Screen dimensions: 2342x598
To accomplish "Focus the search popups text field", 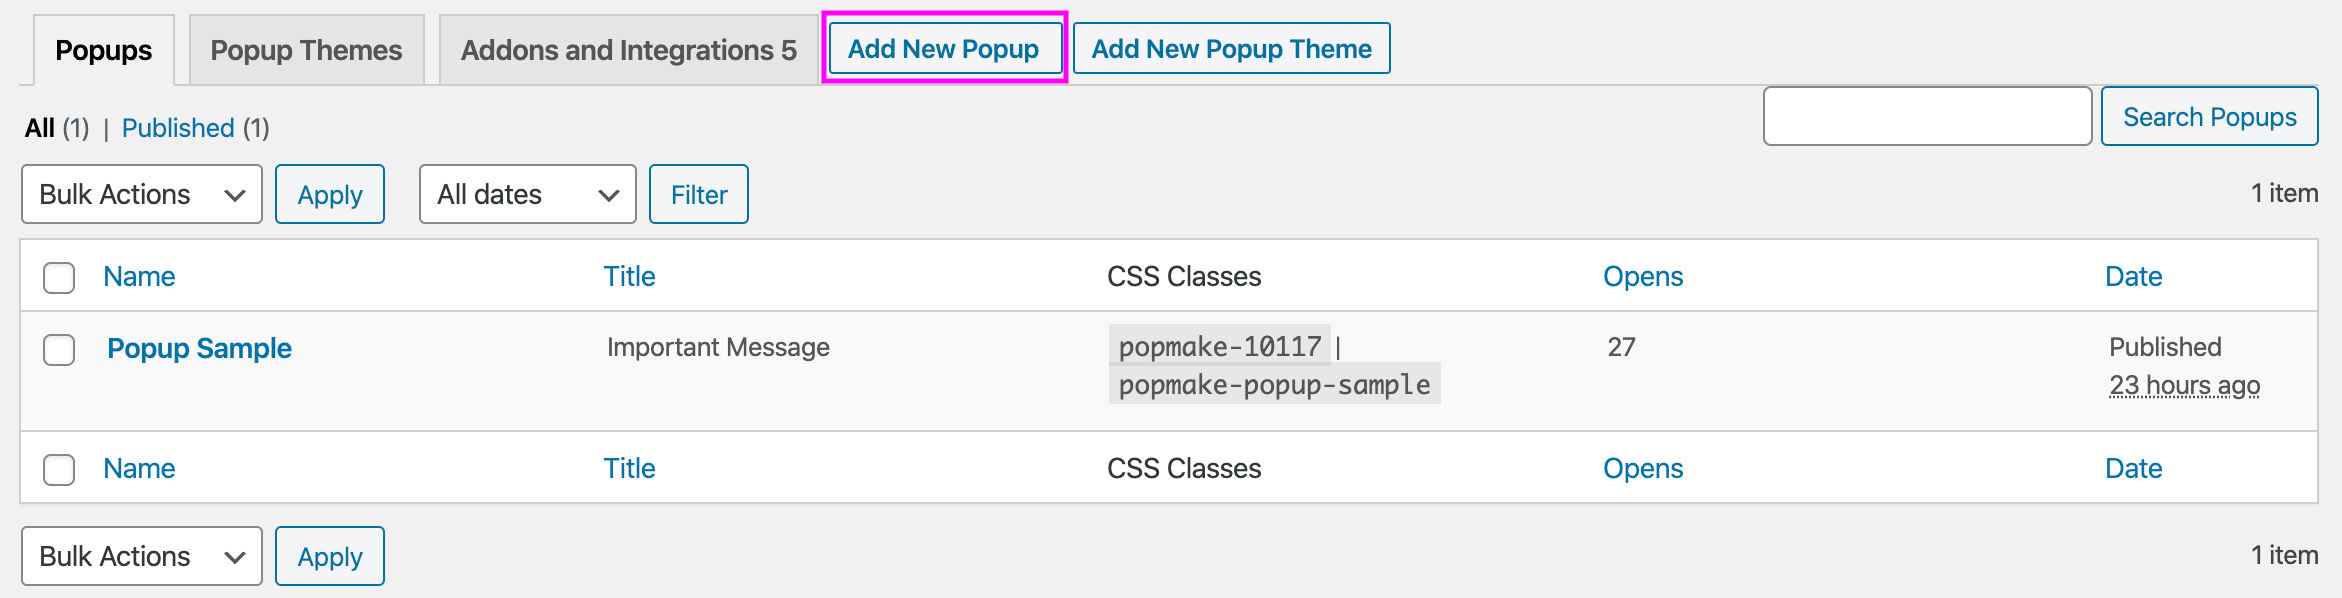I will point(1927,116).
